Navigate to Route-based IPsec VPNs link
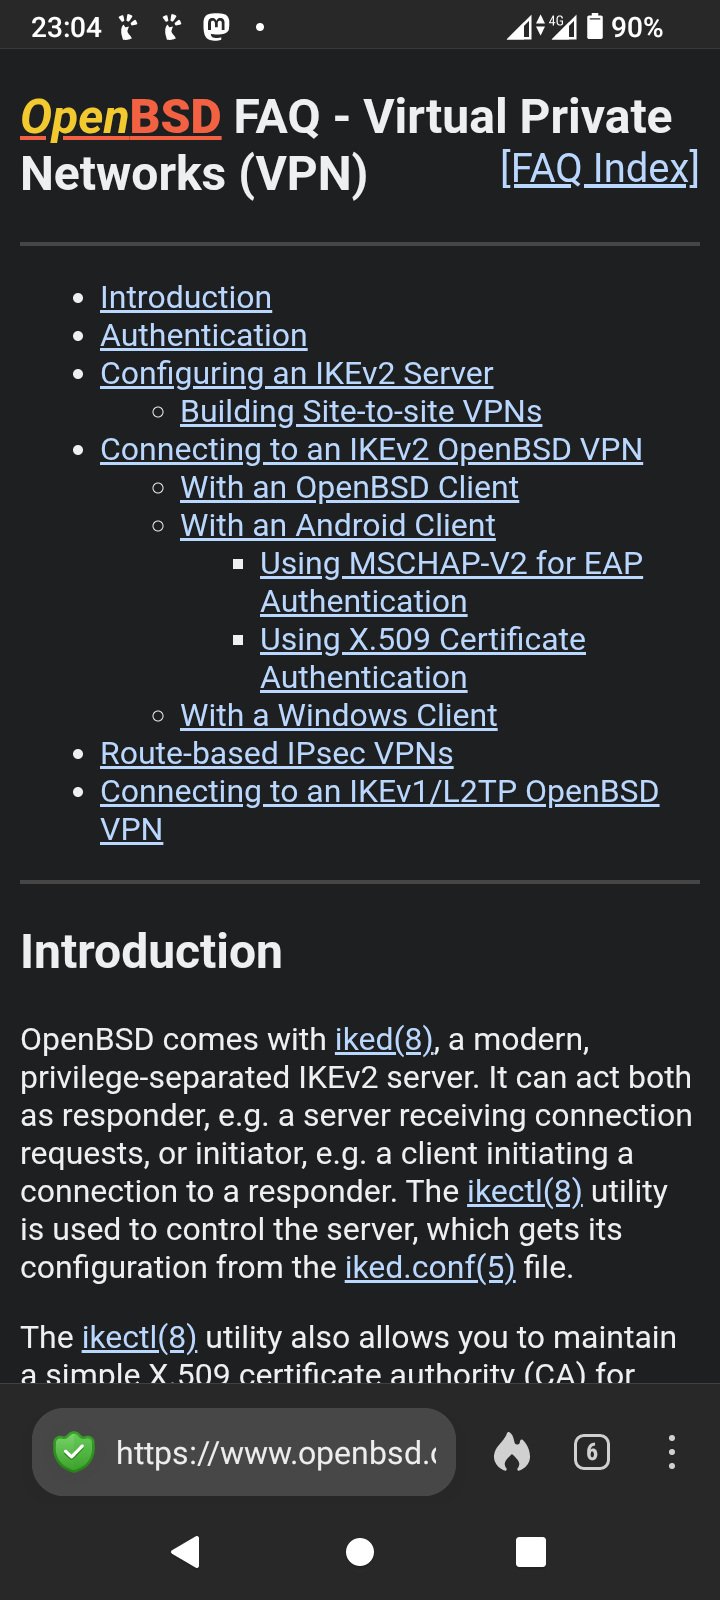The height and width of the screenshot is (1600, 720). 277,753
